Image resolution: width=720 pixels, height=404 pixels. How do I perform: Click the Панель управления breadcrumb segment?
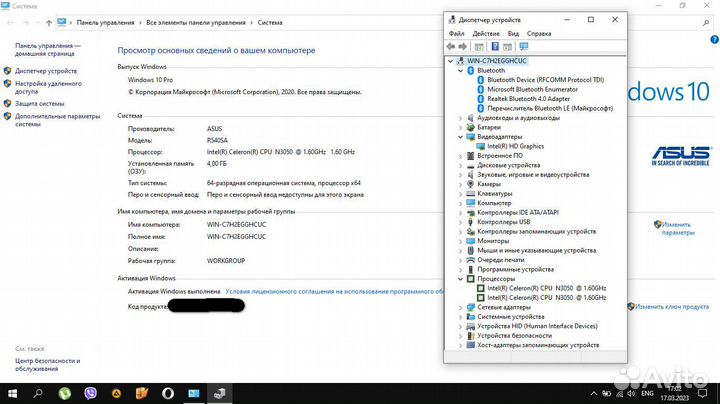click(106, 22)
